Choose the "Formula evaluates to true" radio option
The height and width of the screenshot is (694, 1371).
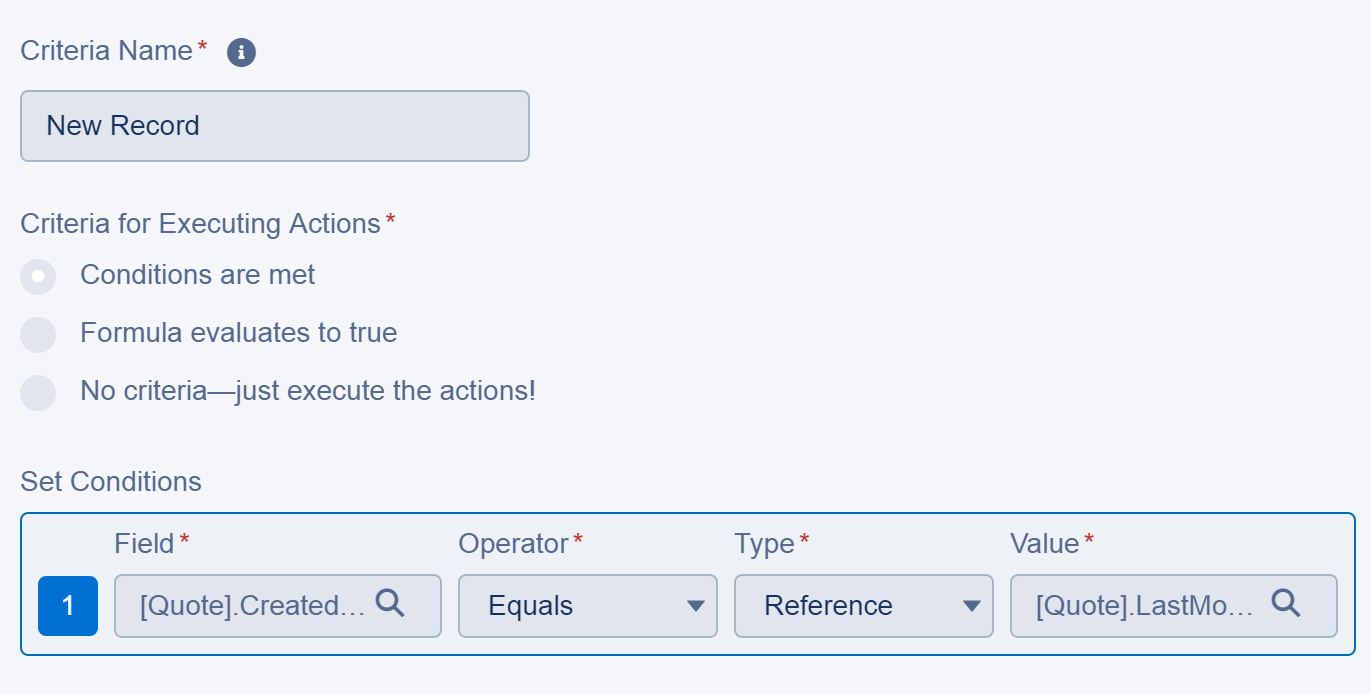(x=38, y=334)
